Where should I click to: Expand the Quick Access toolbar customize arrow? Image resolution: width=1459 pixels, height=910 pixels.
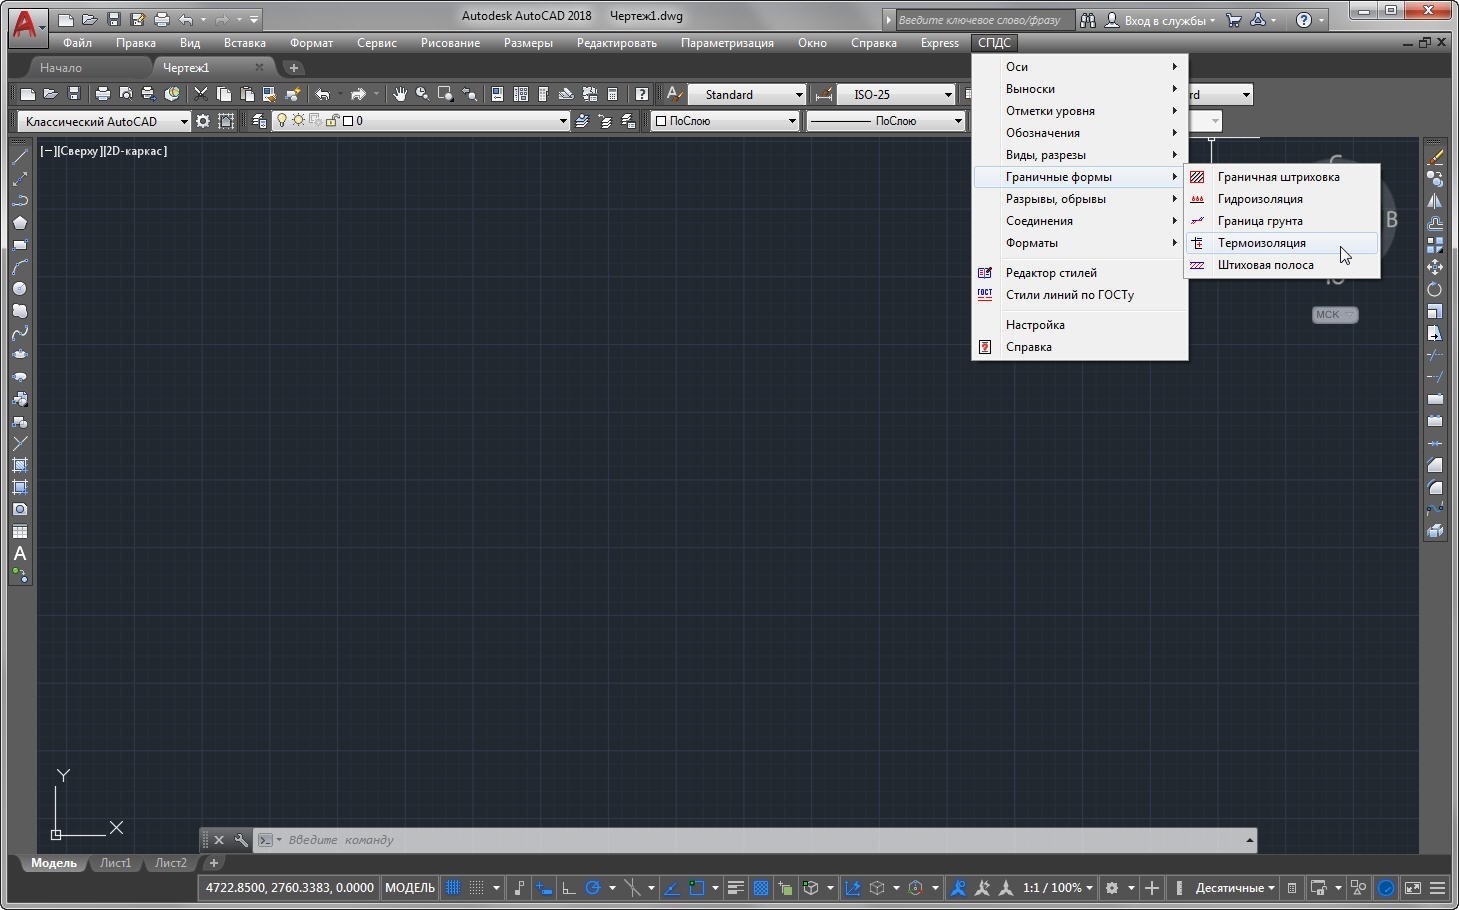coord(254,19)
